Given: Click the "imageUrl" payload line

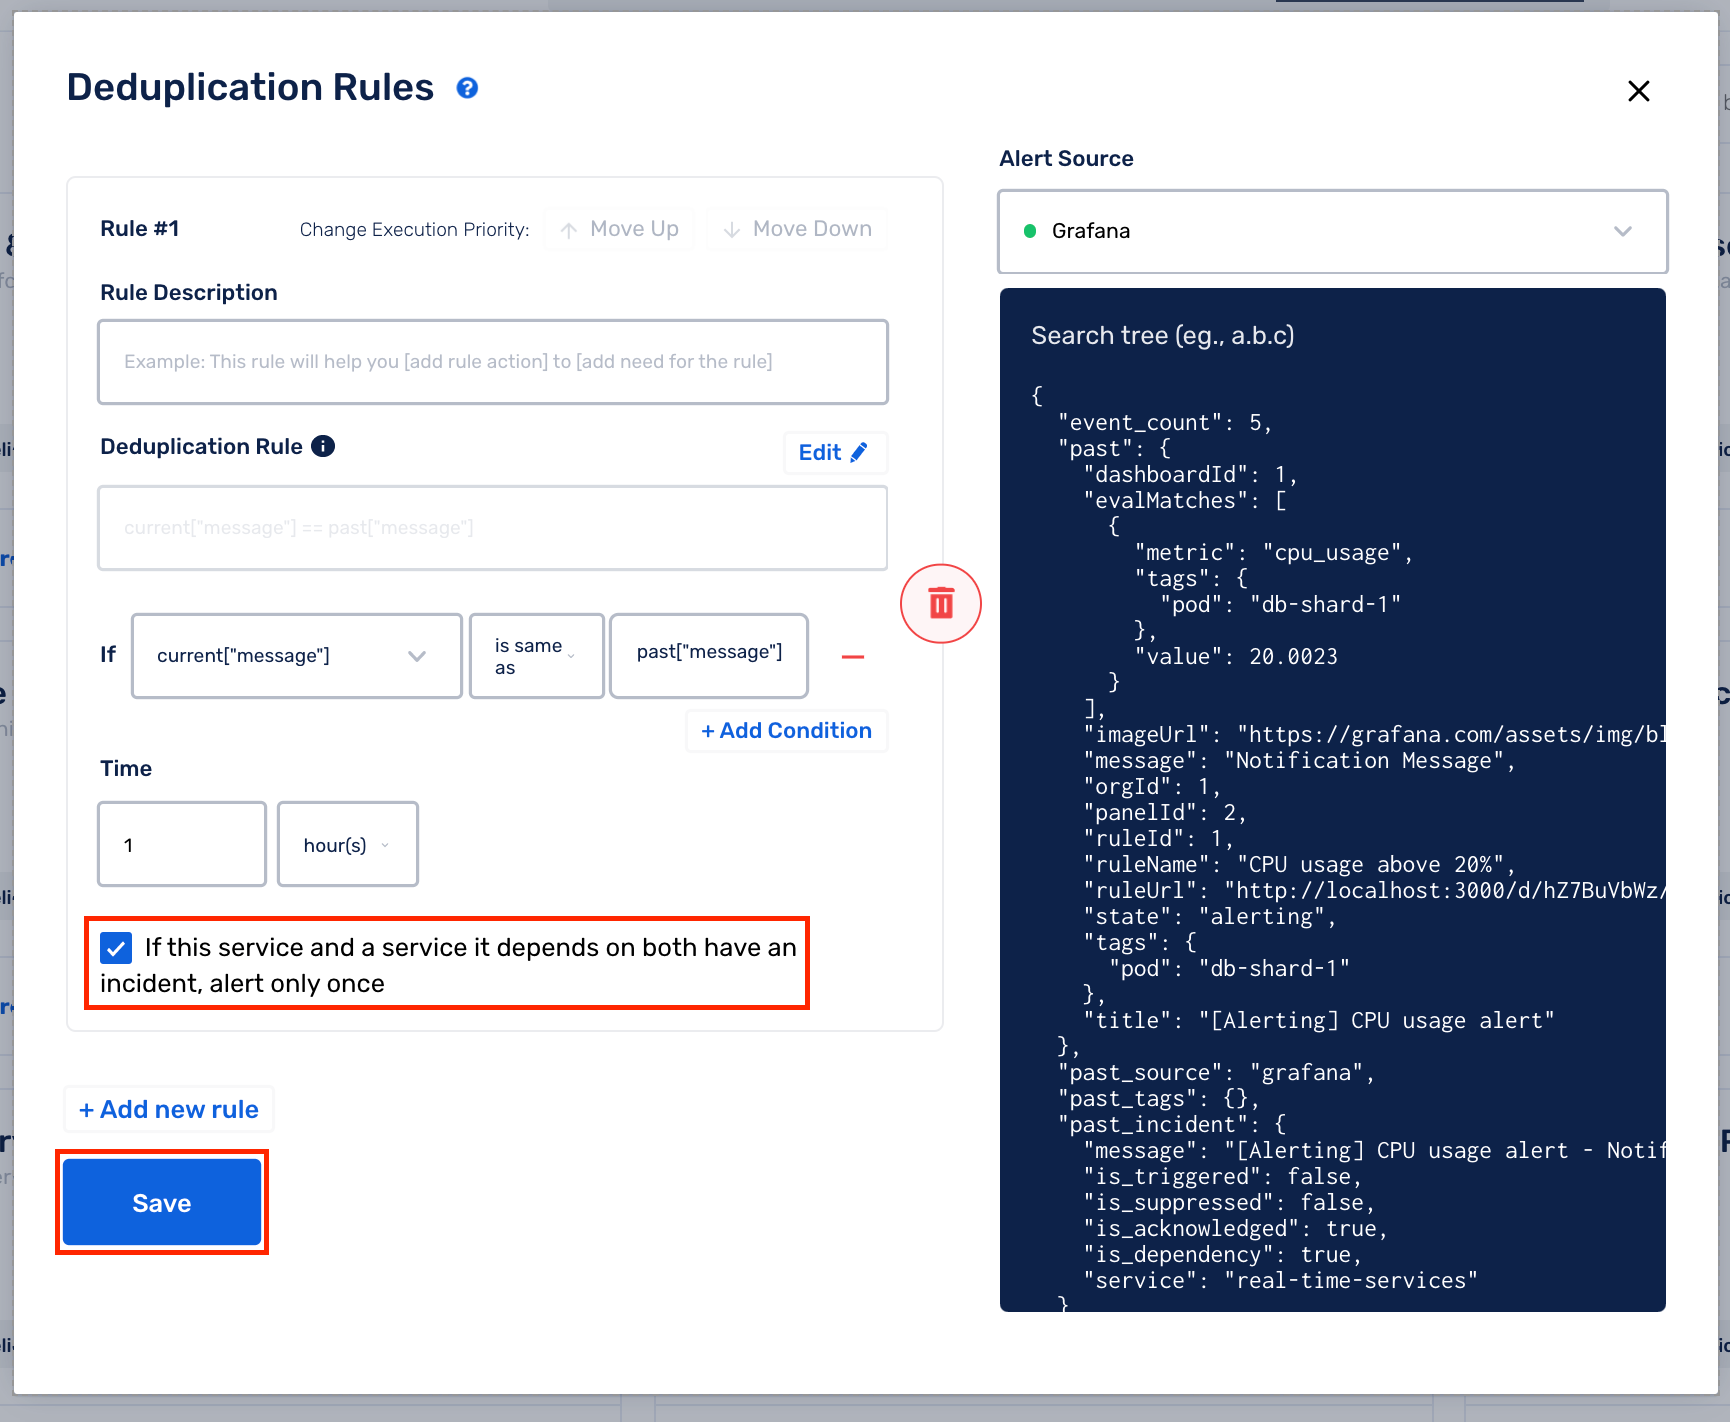Looking at the screenshot, I should [x=1374, y=735].
